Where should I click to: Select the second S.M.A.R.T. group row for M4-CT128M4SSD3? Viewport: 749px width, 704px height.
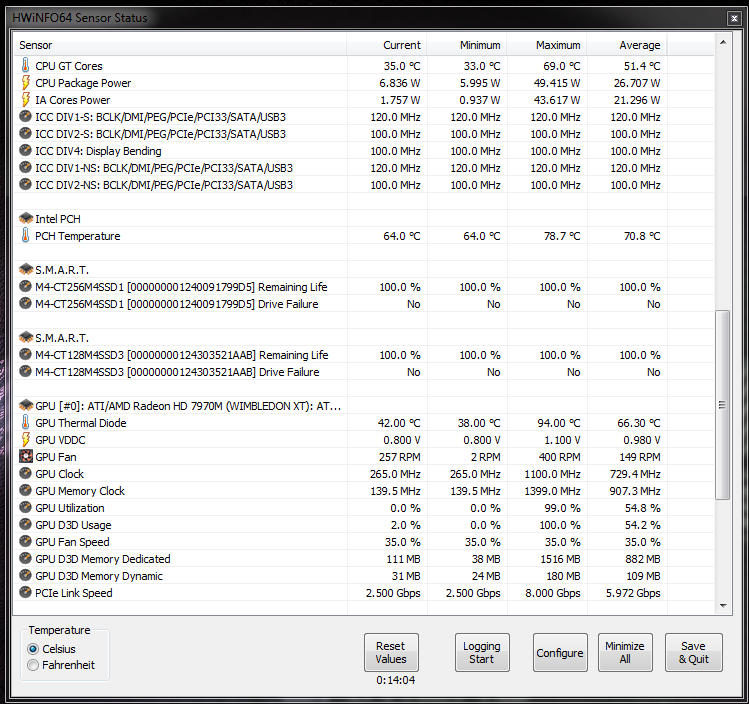coord(364,338)
